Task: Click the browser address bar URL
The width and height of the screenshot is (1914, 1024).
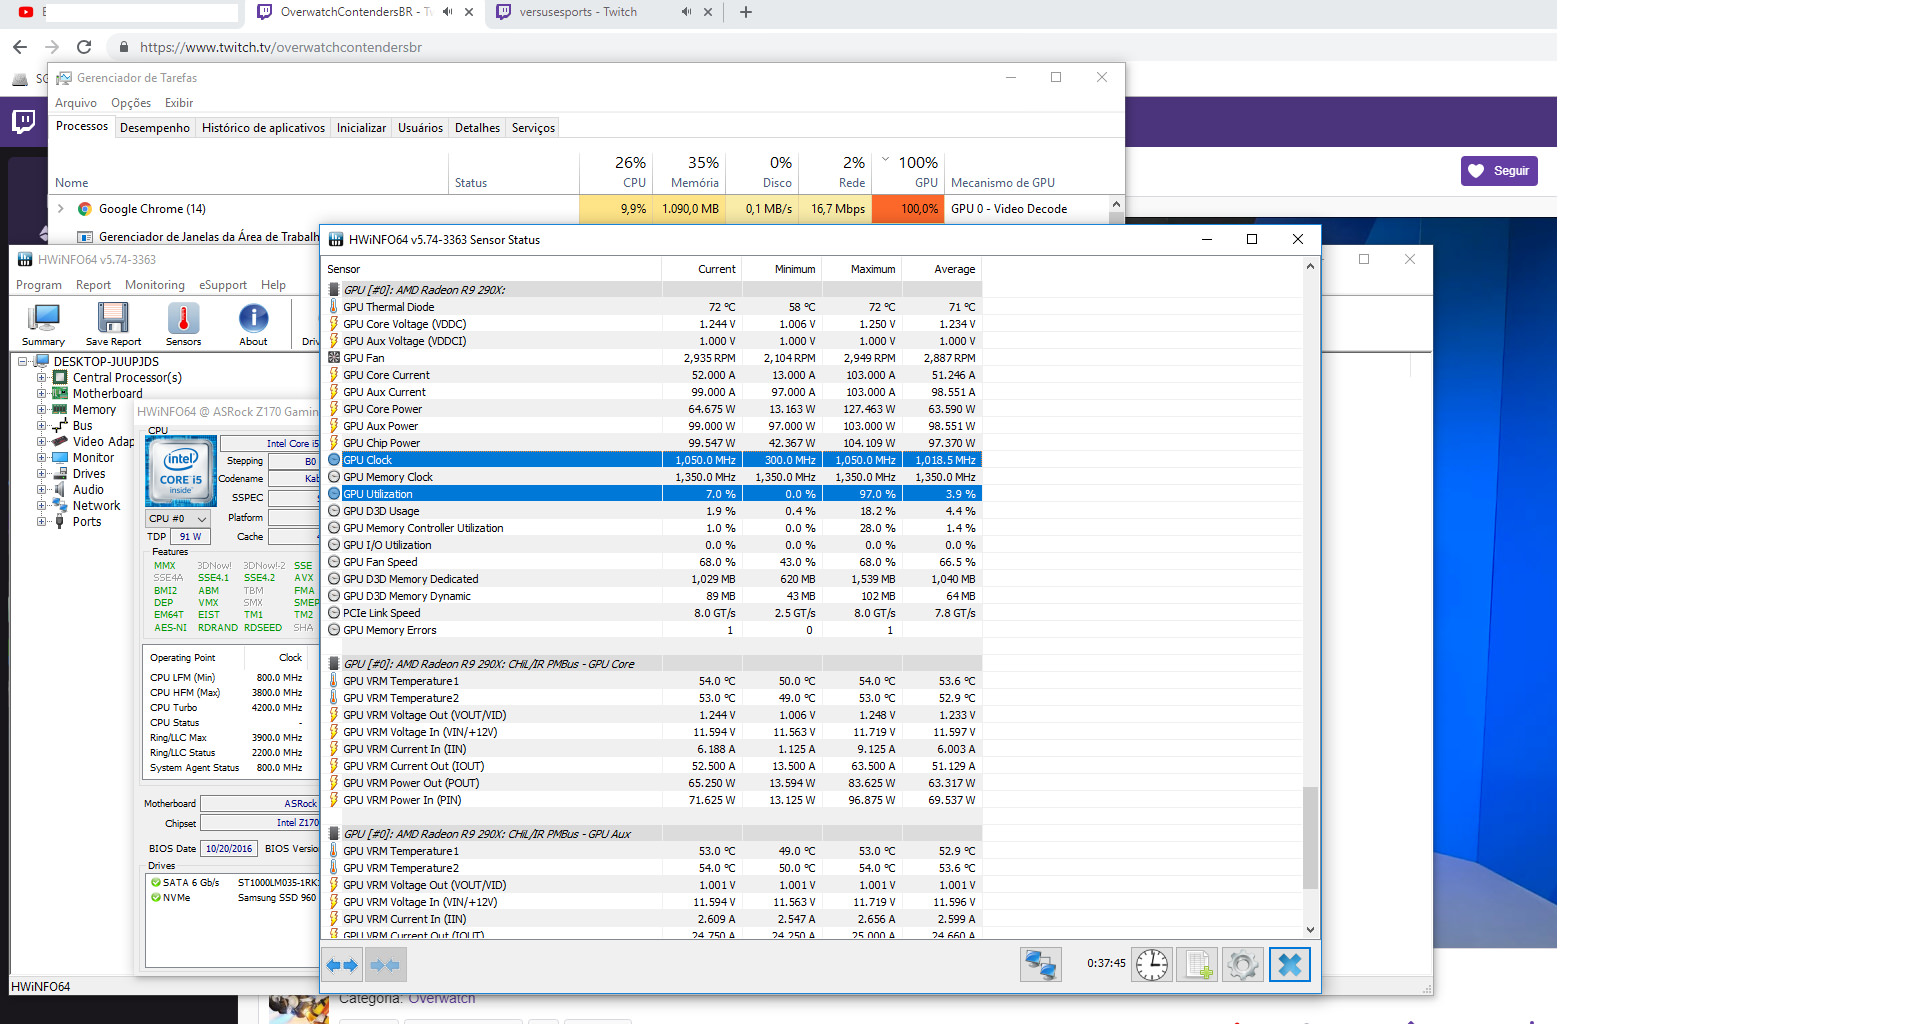Action: 281,47
